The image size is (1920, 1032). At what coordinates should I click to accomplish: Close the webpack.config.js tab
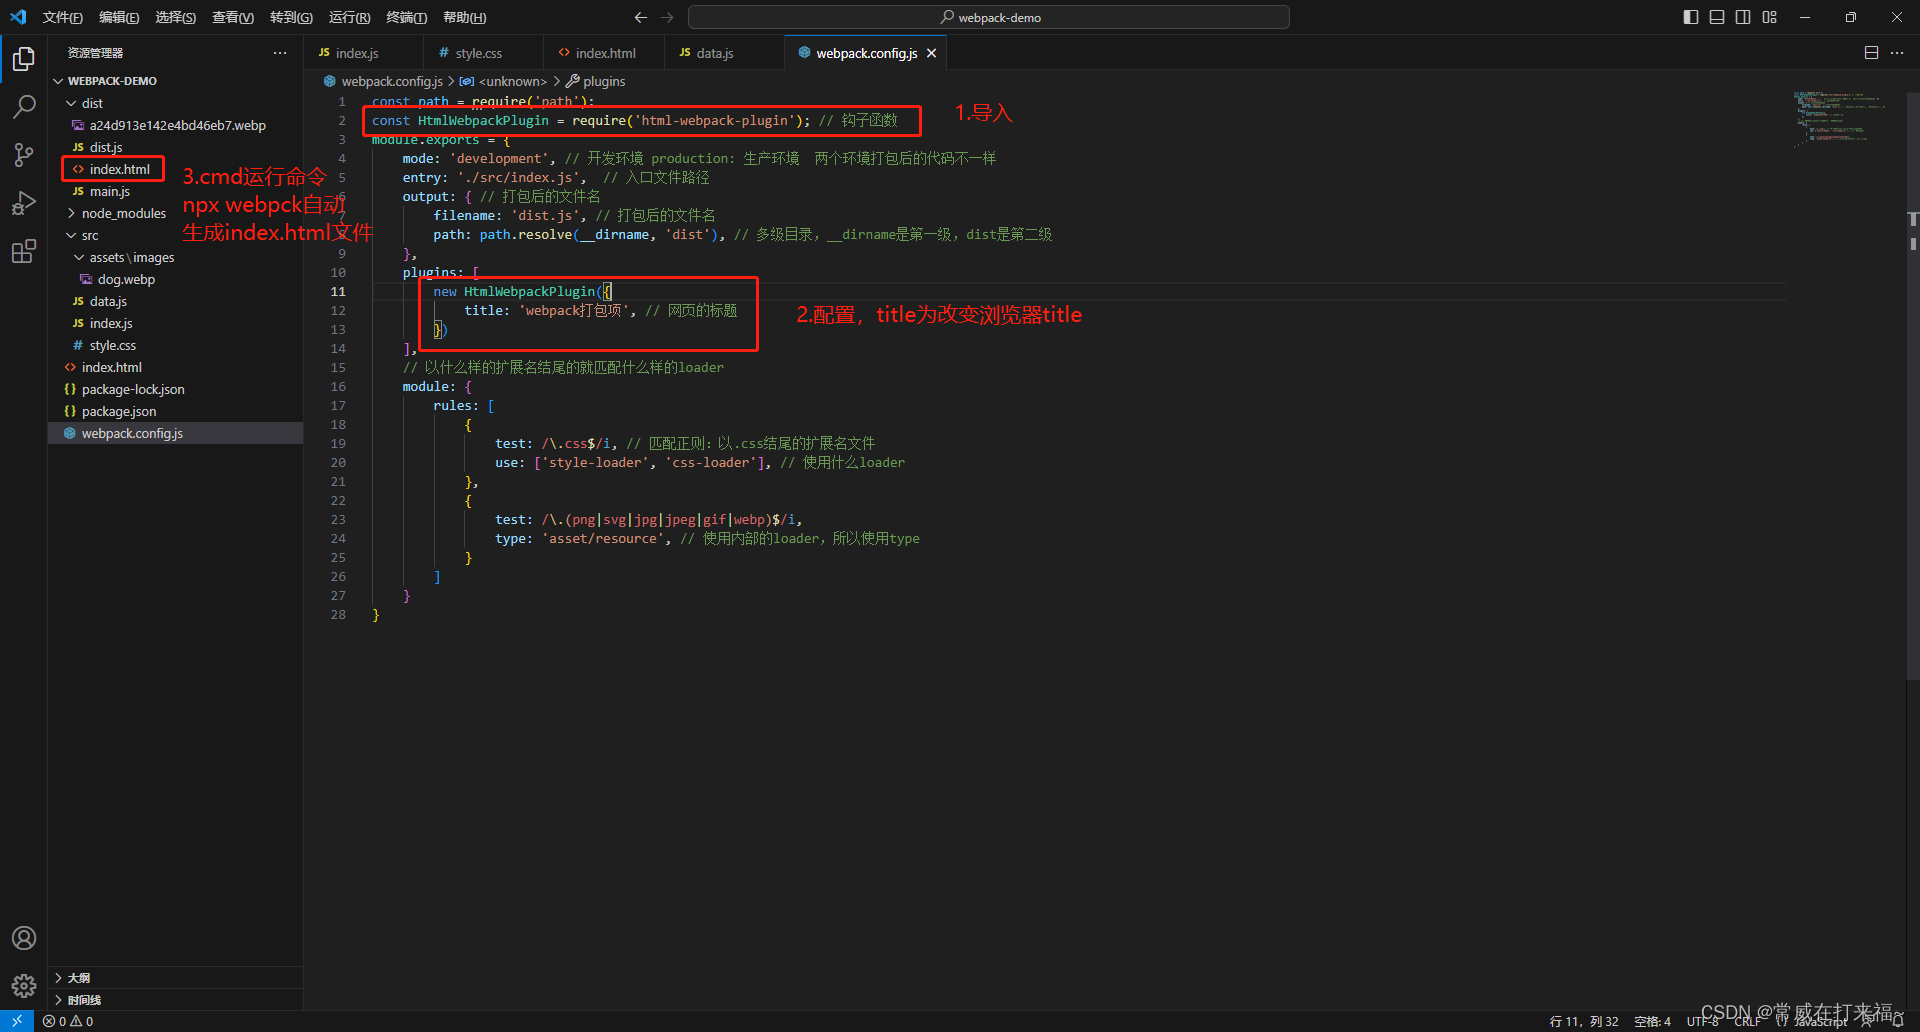pyautogui.click(x=931, y=53)
